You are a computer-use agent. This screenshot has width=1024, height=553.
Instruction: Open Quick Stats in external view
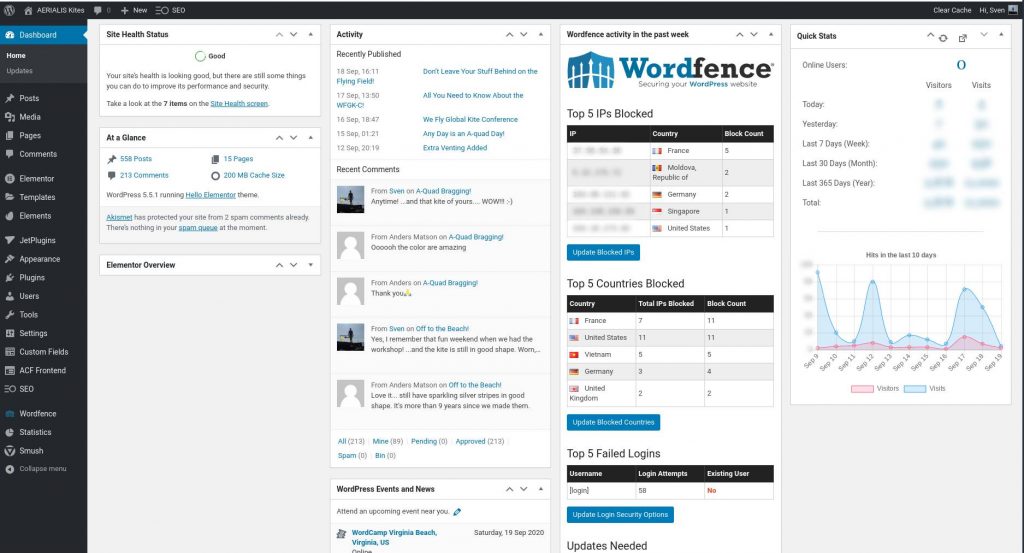pos(963,38)
